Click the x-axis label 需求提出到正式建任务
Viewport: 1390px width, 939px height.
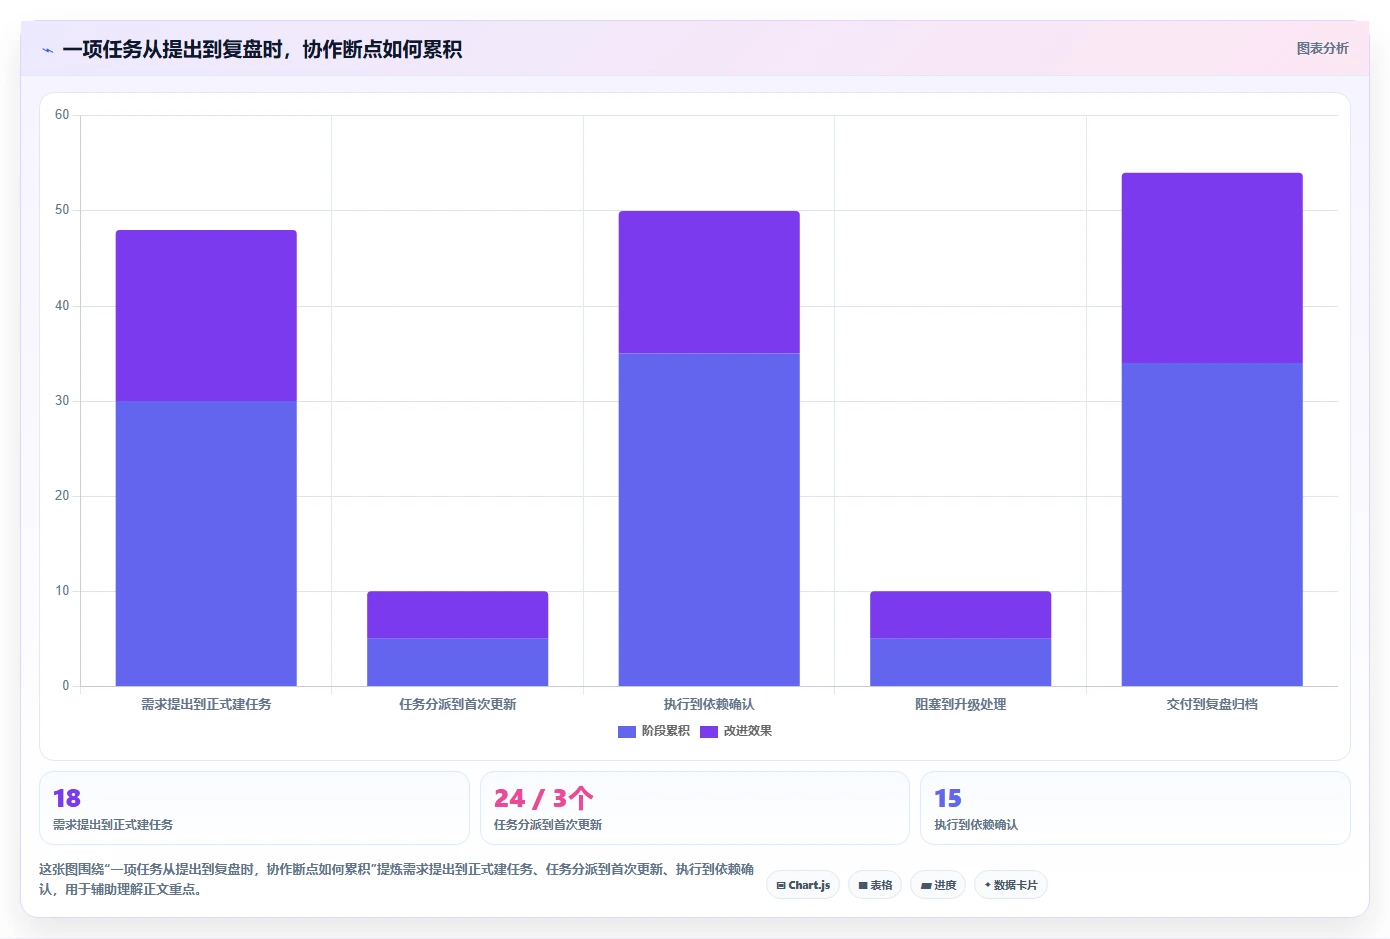point(206,704)
